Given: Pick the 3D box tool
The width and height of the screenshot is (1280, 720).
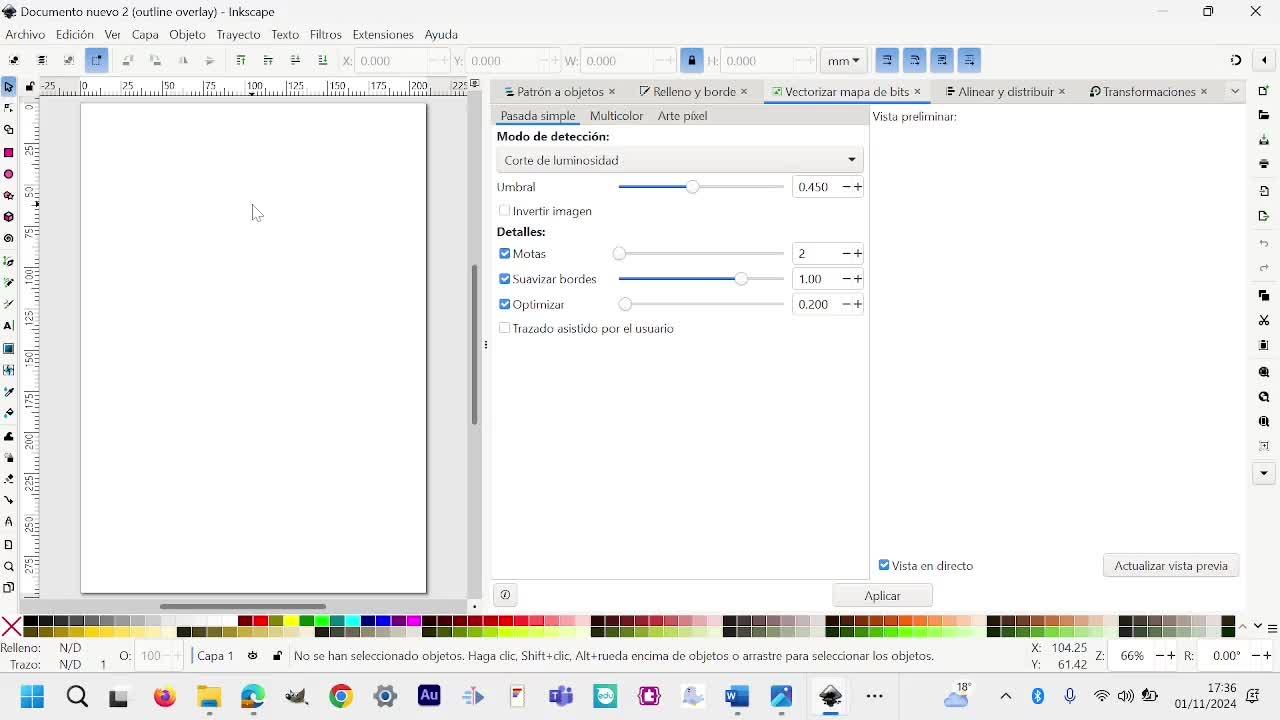Looking at the screenshot, I should [x=9, y=217].
